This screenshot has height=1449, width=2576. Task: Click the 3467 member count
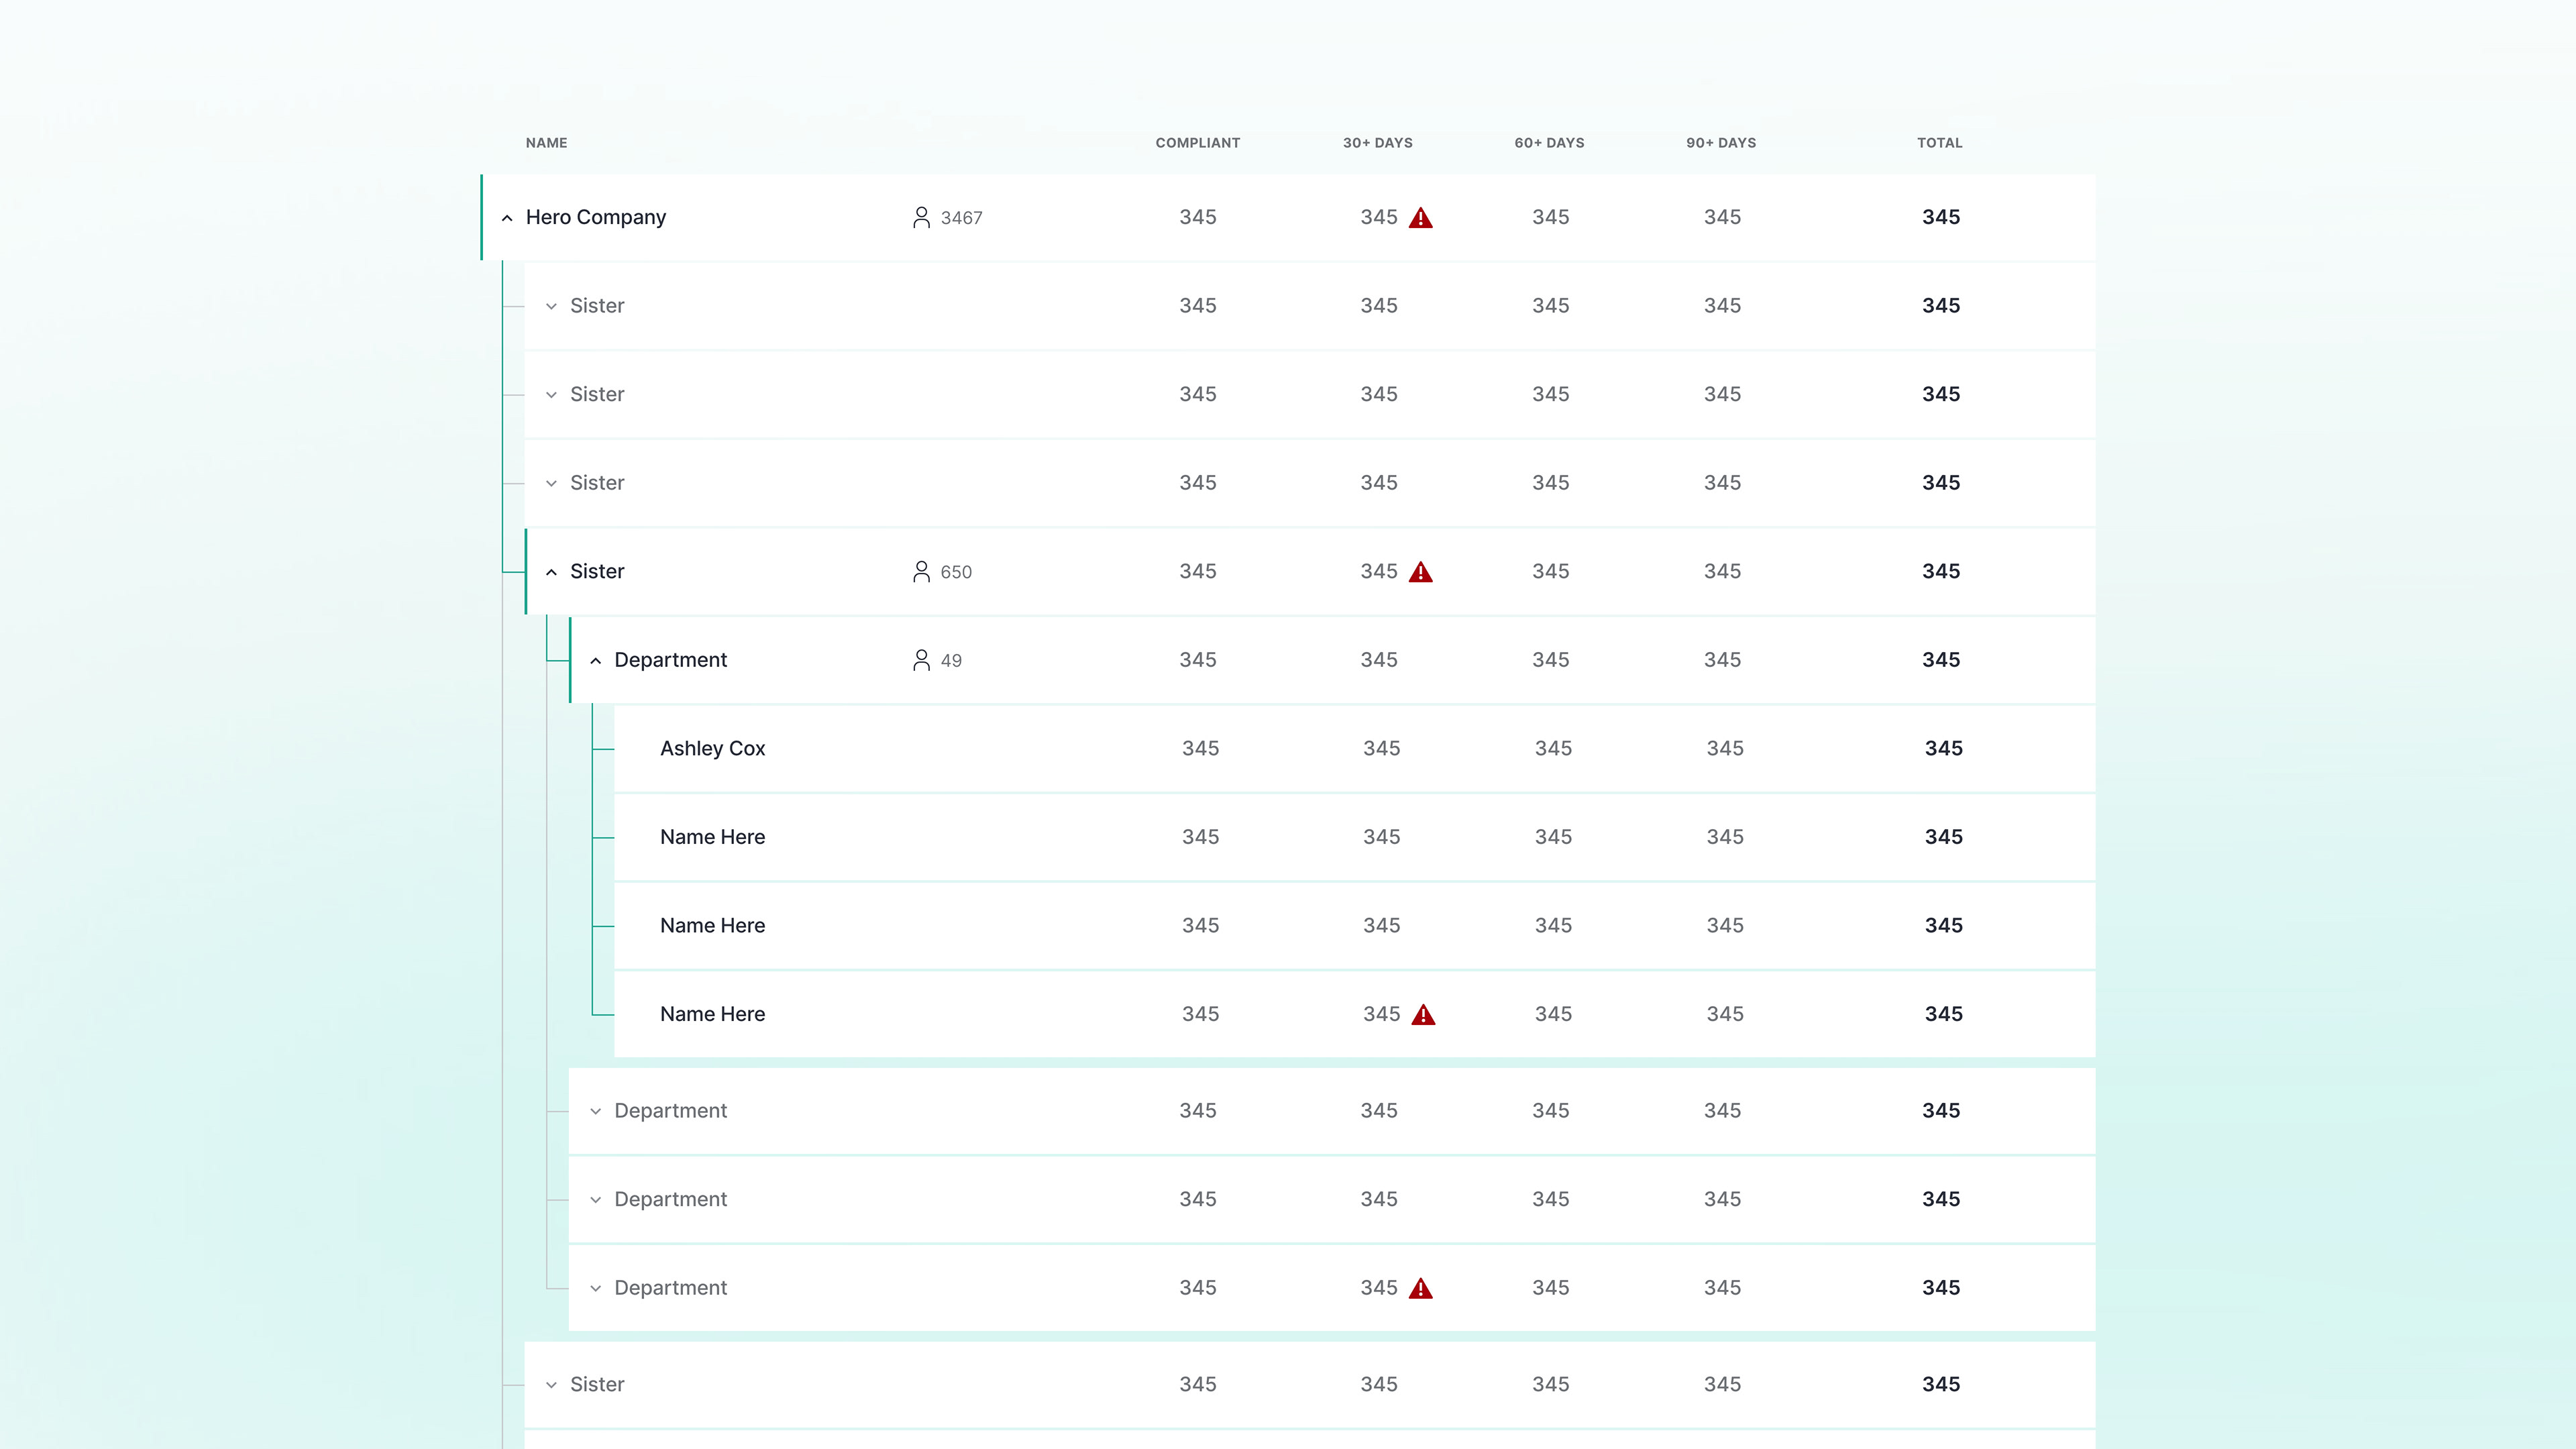(x=961, y=218)
